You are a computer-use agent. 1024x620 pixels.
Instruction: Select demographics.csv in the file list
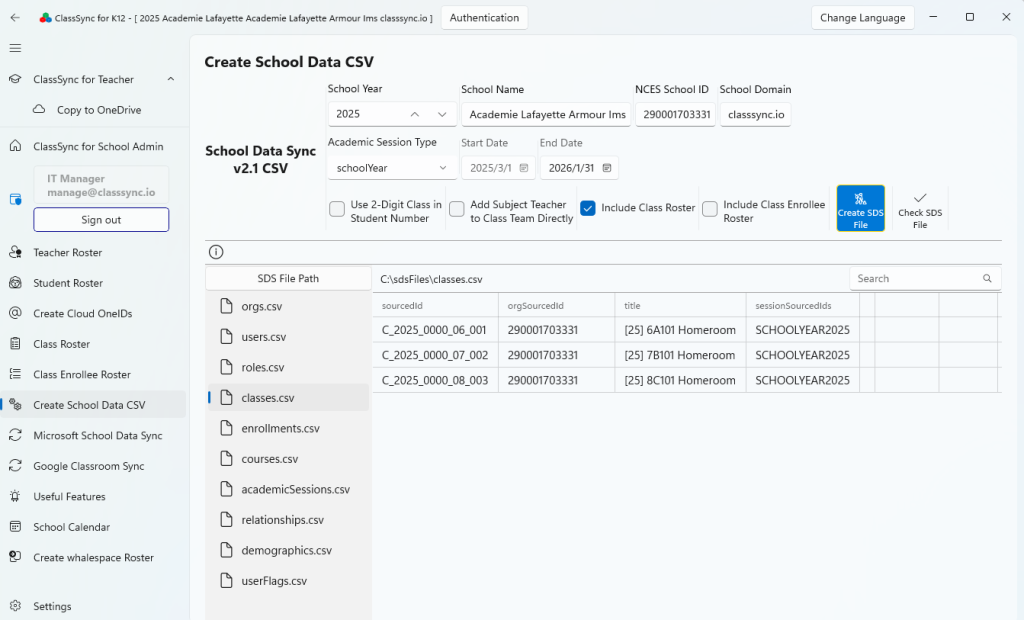(288, 550)
